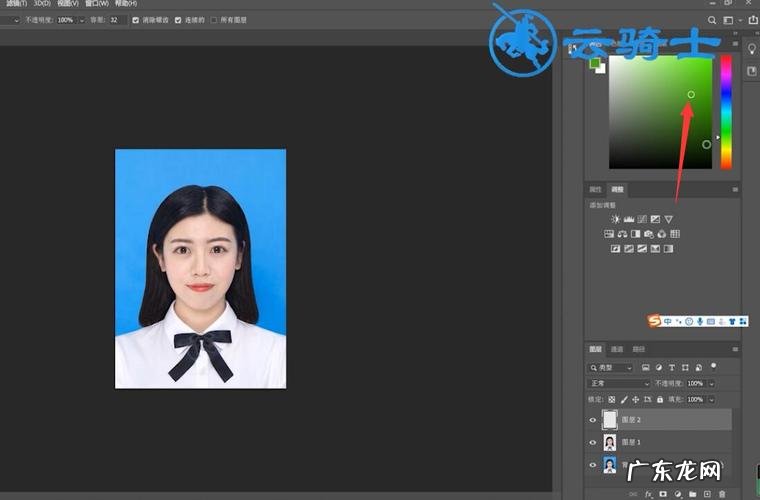Toggle lock image pixels brush icon

click(624, 400)
